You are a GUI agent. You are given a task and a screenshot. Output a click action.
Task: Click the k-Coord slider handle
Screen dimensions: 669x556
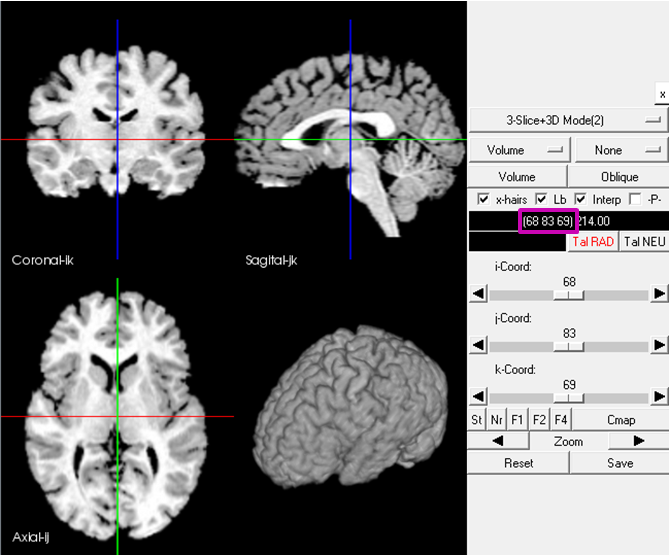569,398
